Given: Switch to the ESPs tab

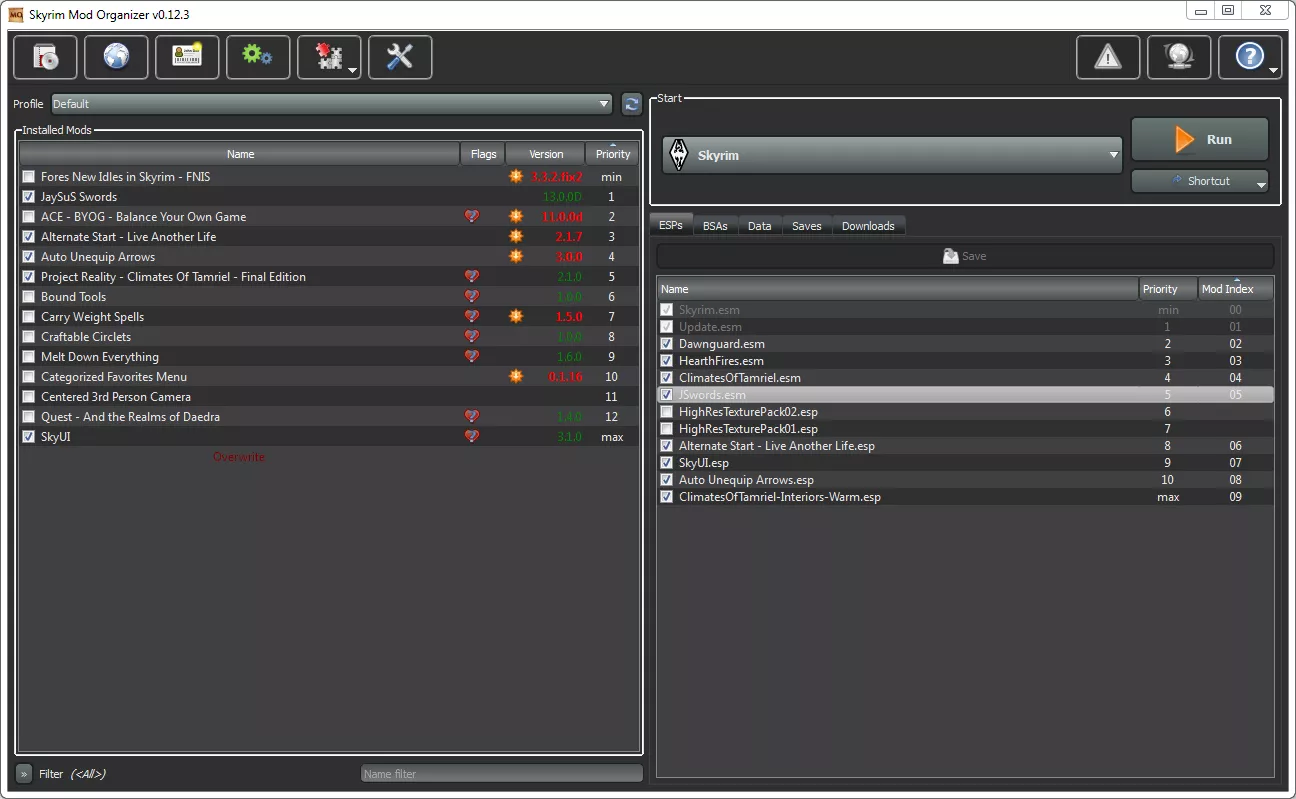Looking at the screenshot, I should click(670, 226).
